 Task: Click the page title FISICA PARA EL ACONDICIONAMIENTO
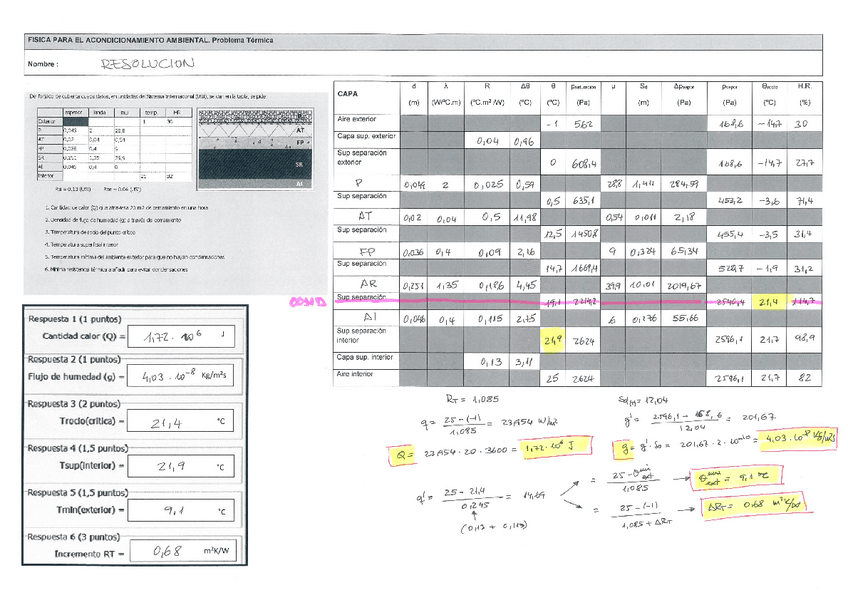click(x=148, y=40)
